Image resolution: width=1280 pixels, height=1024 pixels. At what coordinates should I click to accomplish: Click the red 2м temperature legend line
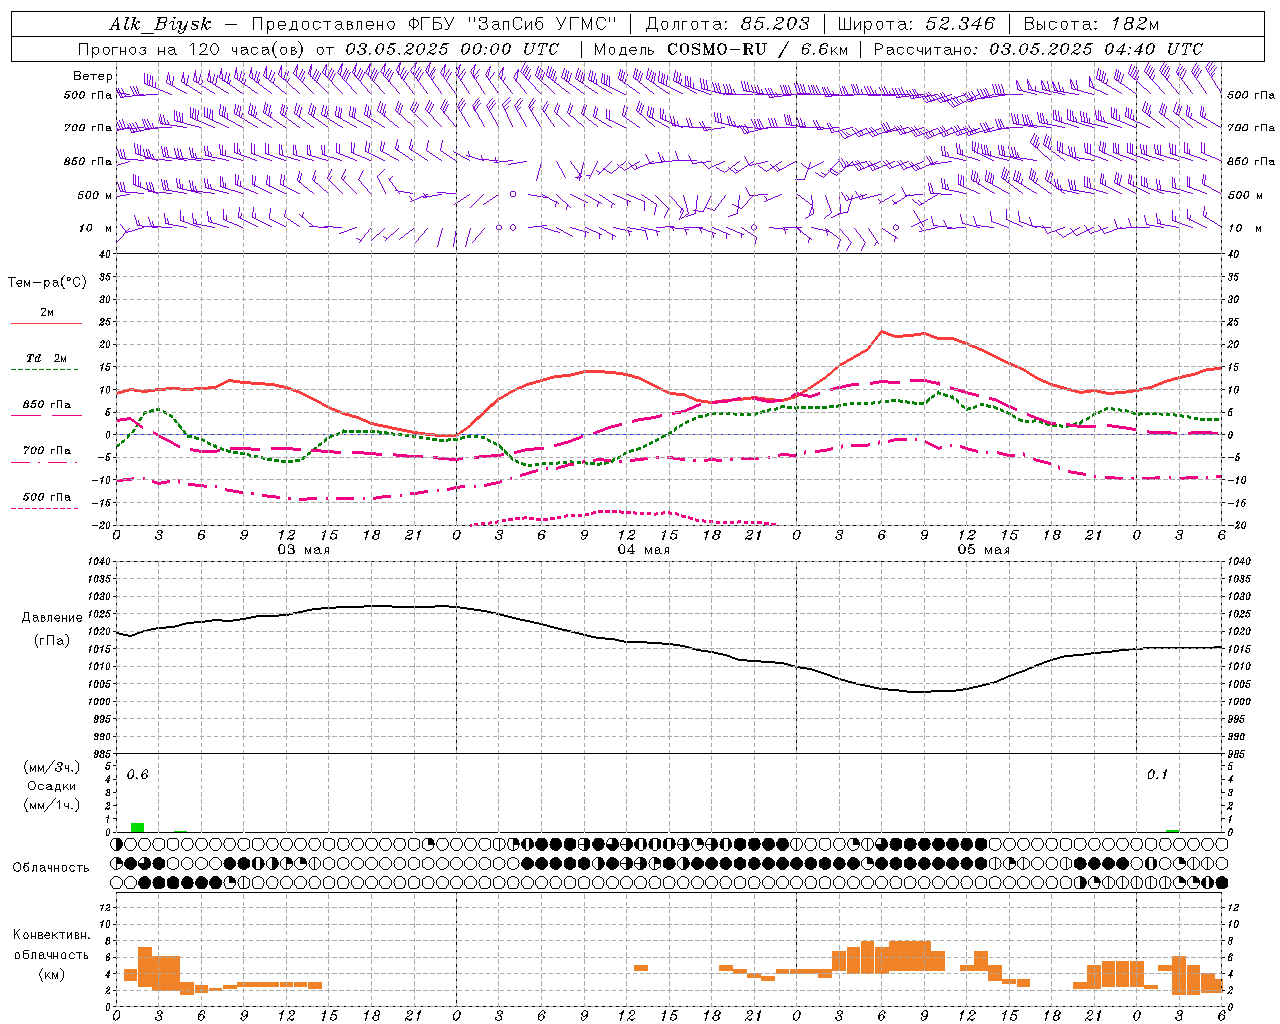click(46, 324)
